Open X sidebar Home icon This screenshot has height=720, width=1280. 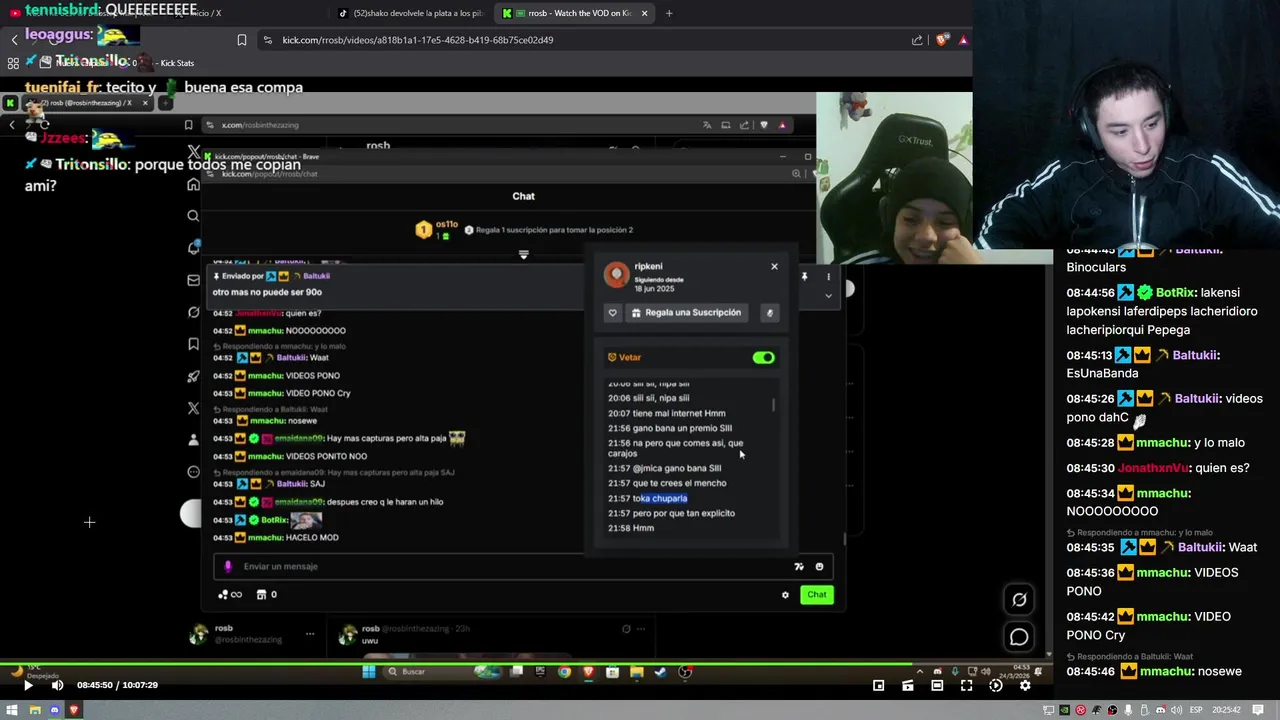tap(194, 185)
